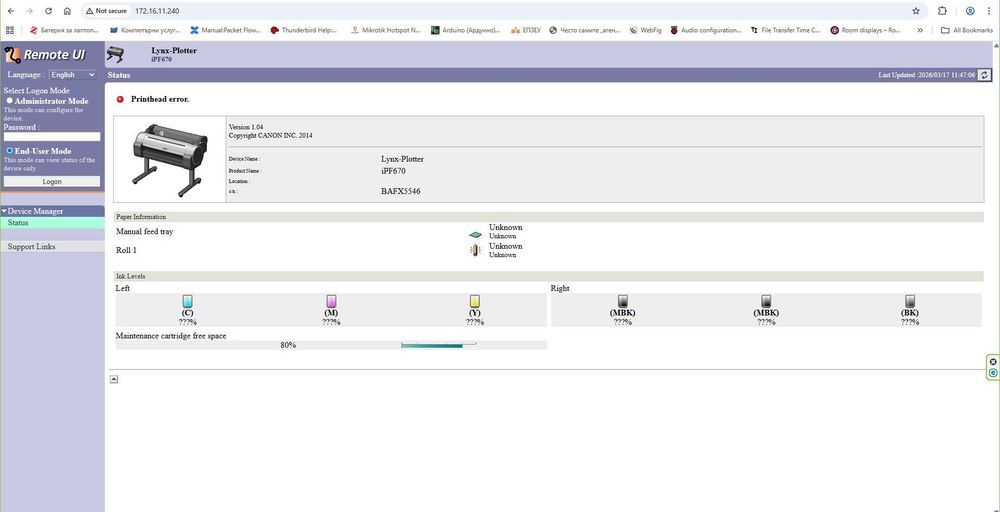Click the Yellow (Y) ink cartridge icon

pyautogui.click(x=474, y=302)
